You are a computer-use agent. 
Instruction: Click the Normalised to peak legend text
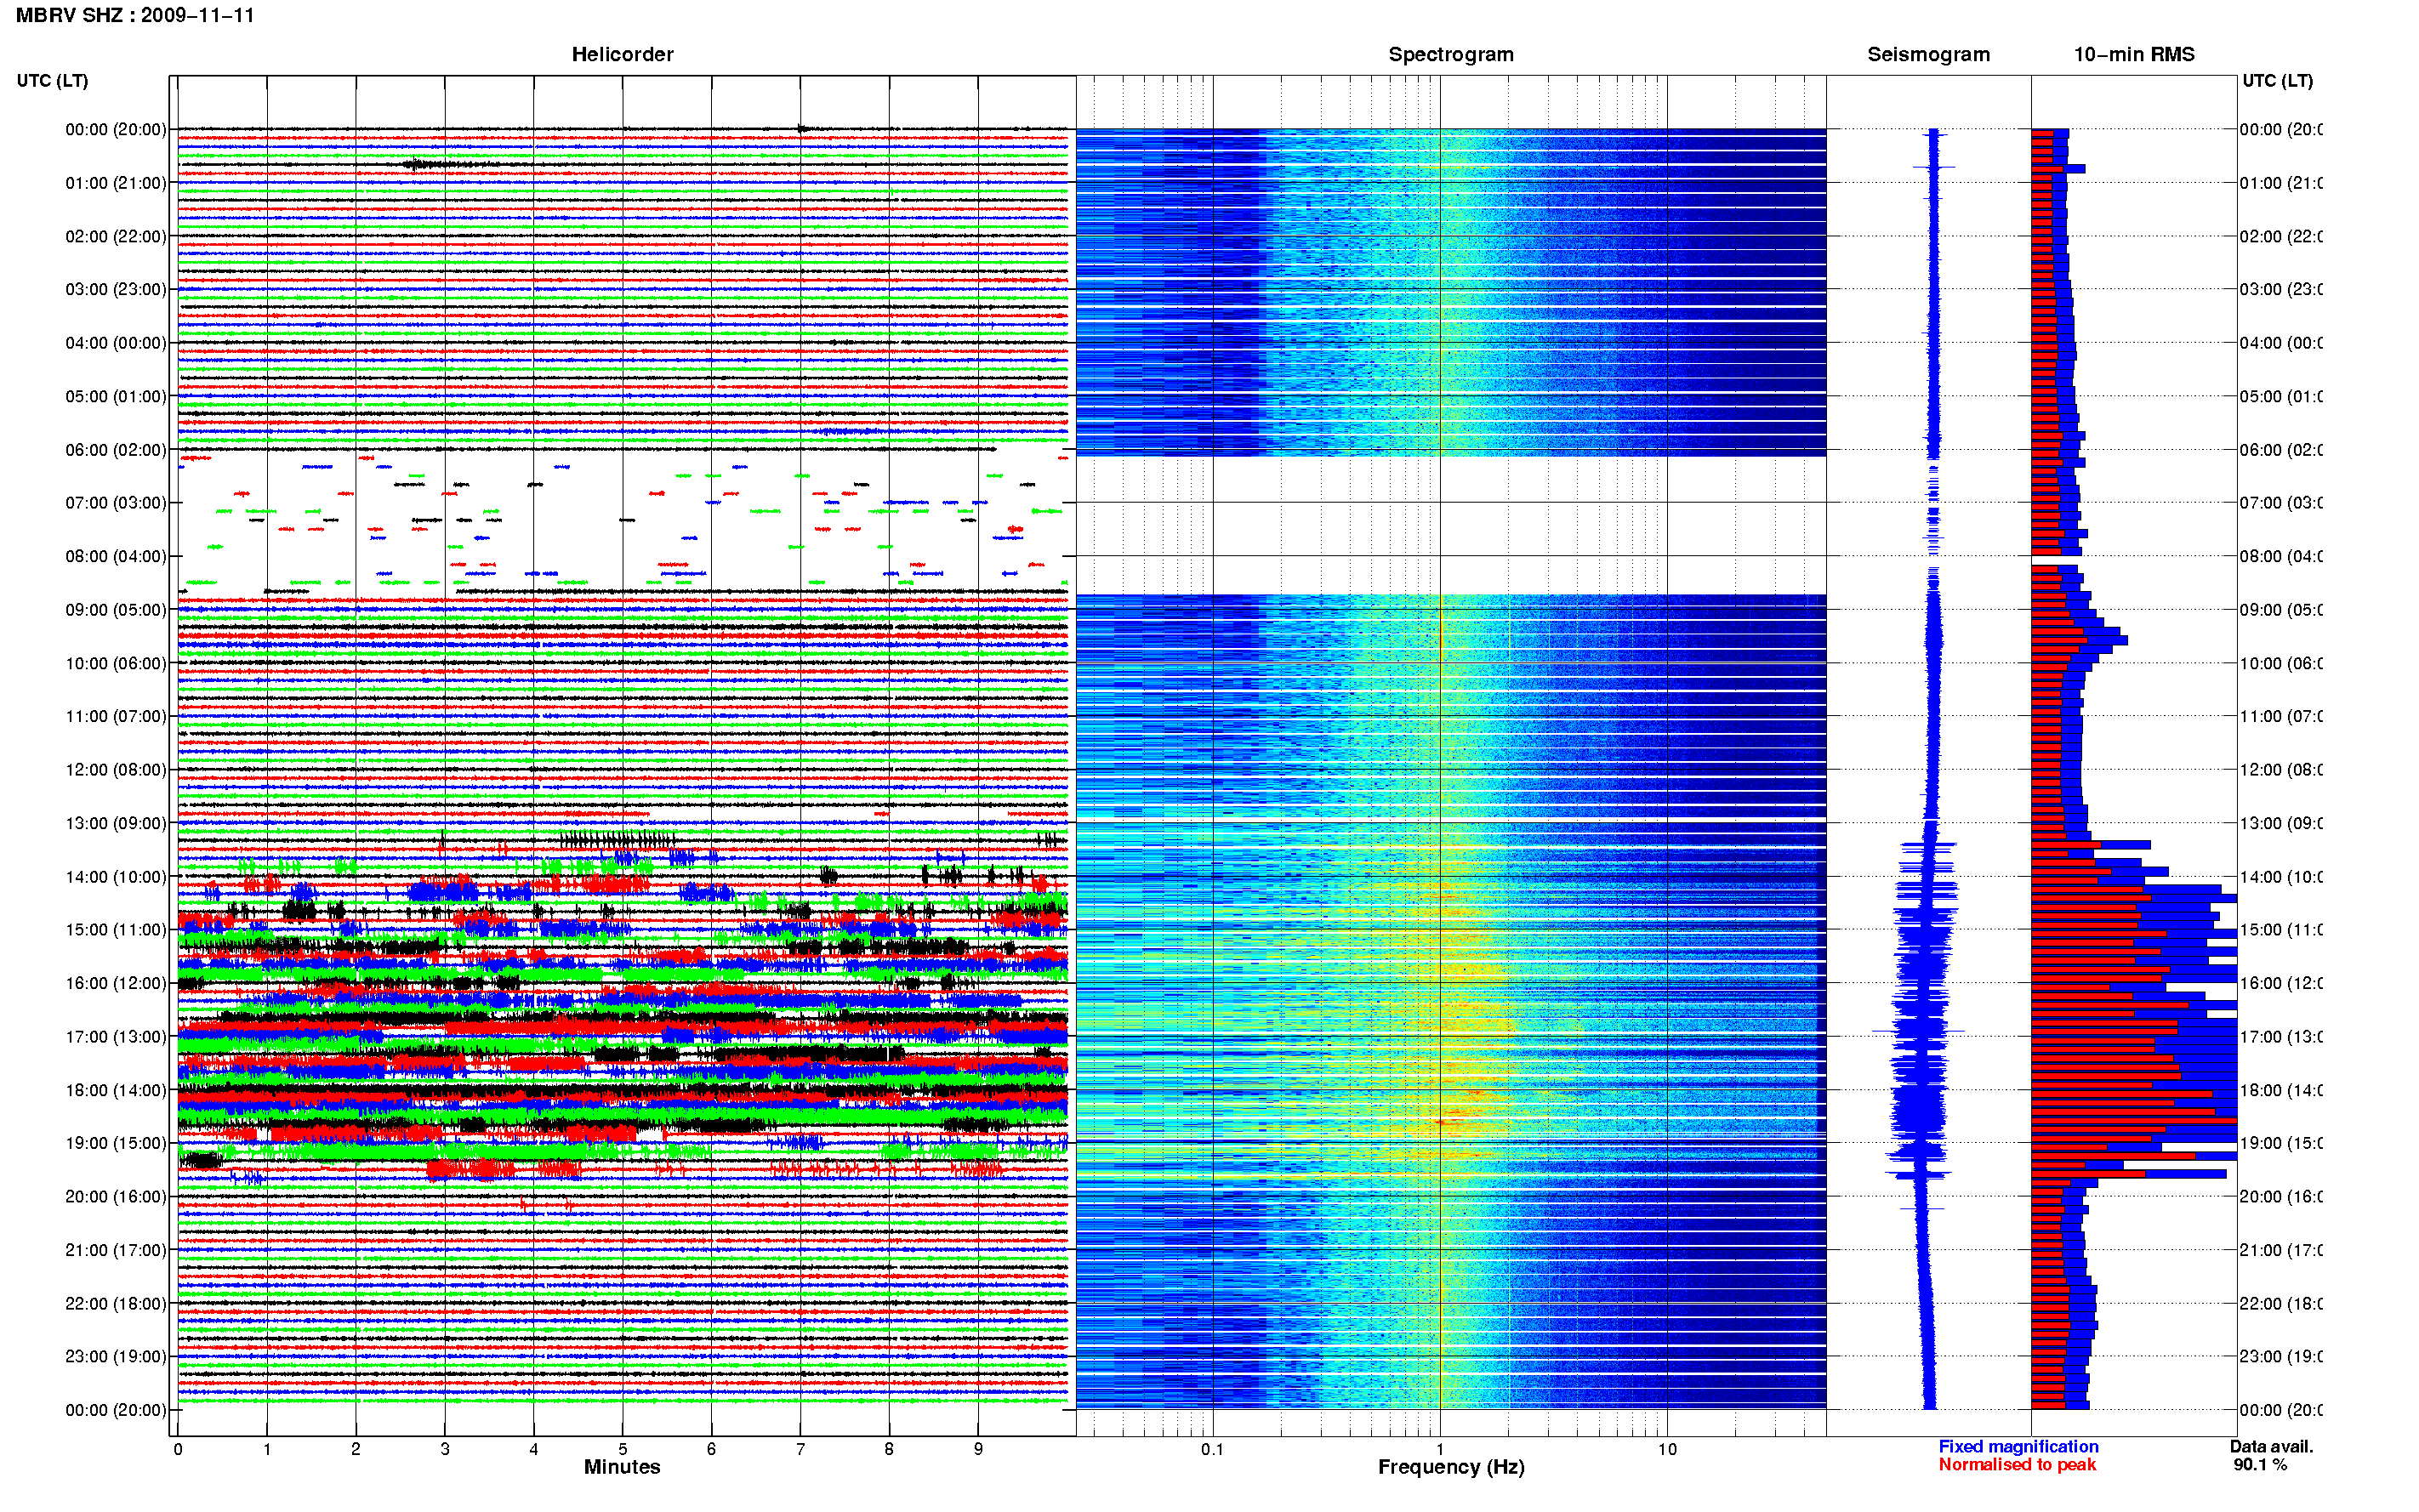coord(2017,1464)
